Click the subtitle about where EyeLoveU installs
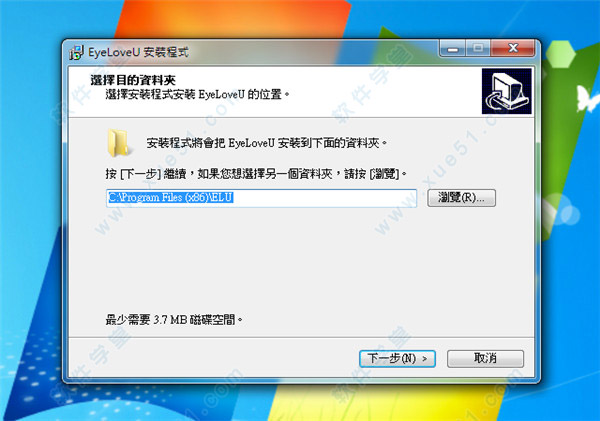This screenshot has width=600, height=421. click(x=197, y=94)
